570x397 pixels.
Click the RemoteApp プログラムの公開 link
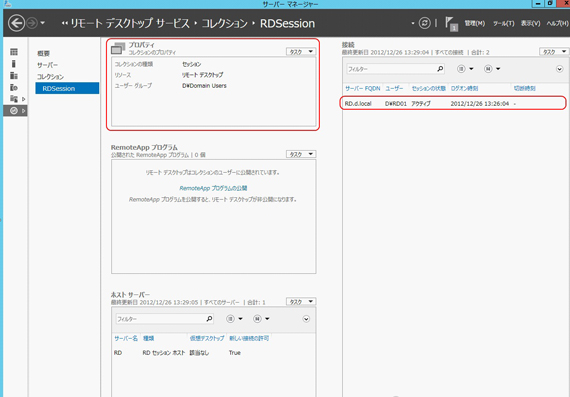[213, 188]
